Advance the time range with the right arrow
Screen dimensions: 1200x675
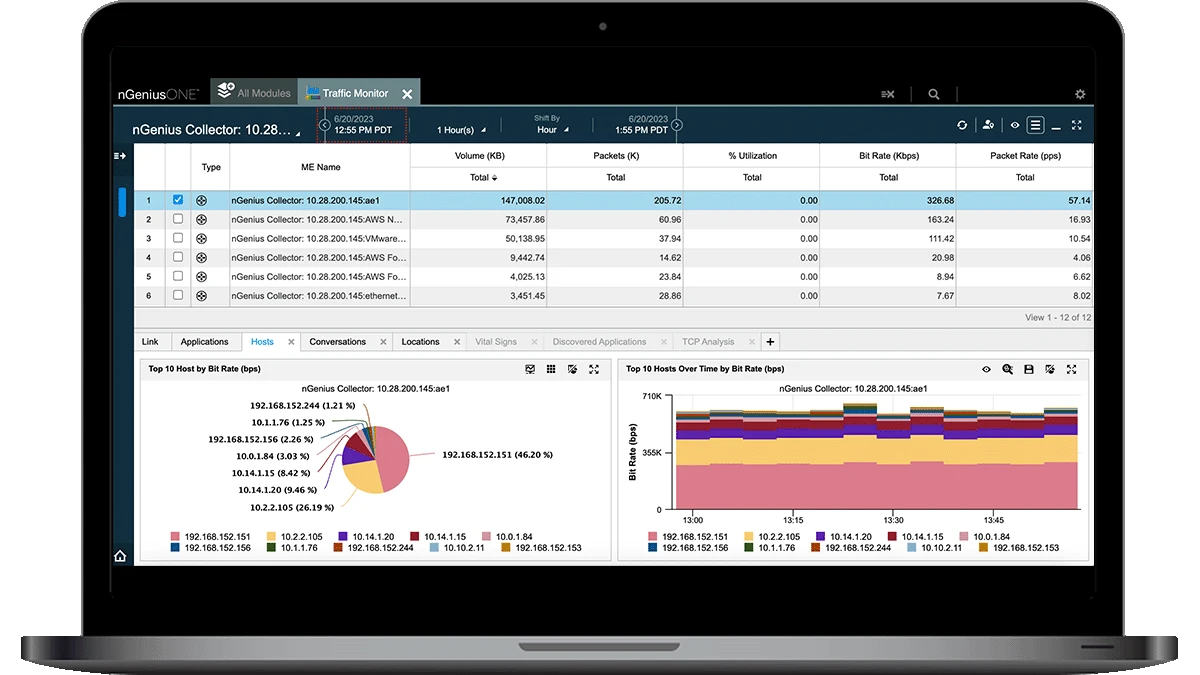[676, 125]
